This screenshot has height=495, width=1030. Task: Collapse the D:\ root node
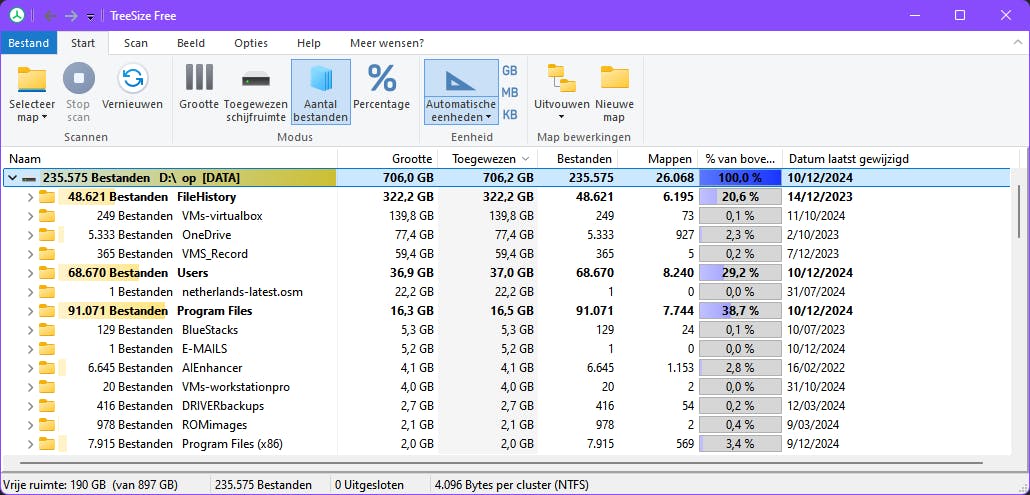[x=12, y=177]
